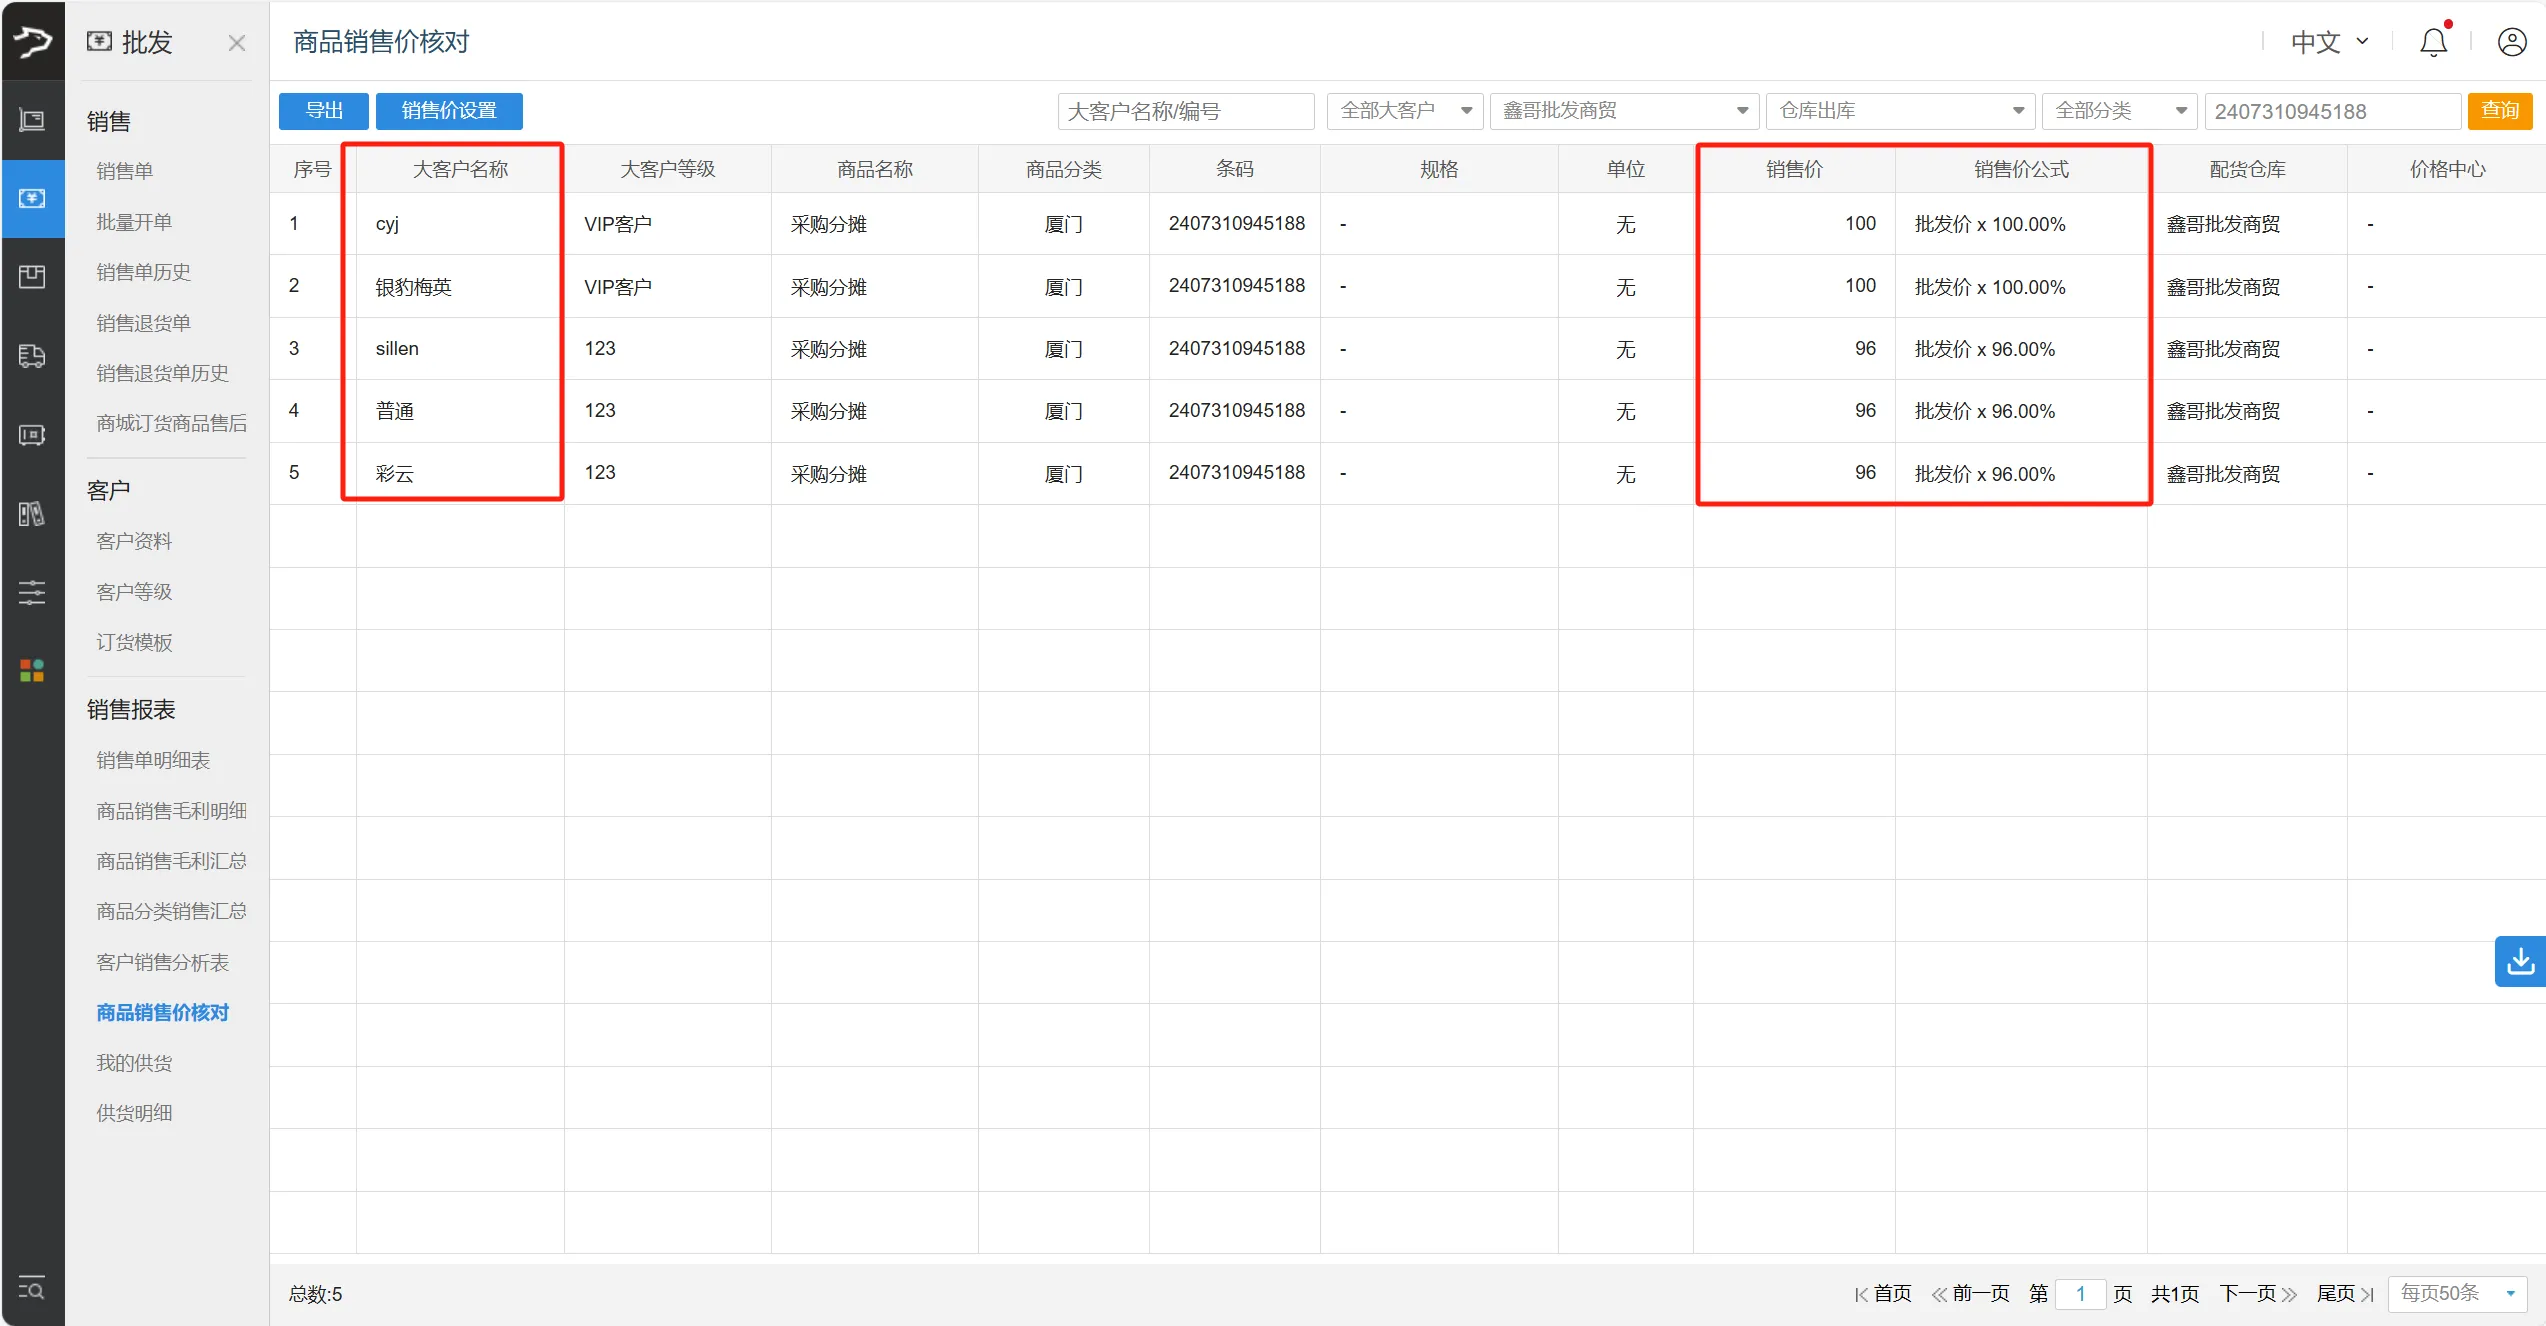This screenshot has height=1326, width=2546.
Task: Open the books/files sidebar icon
Action: point(32,514)
